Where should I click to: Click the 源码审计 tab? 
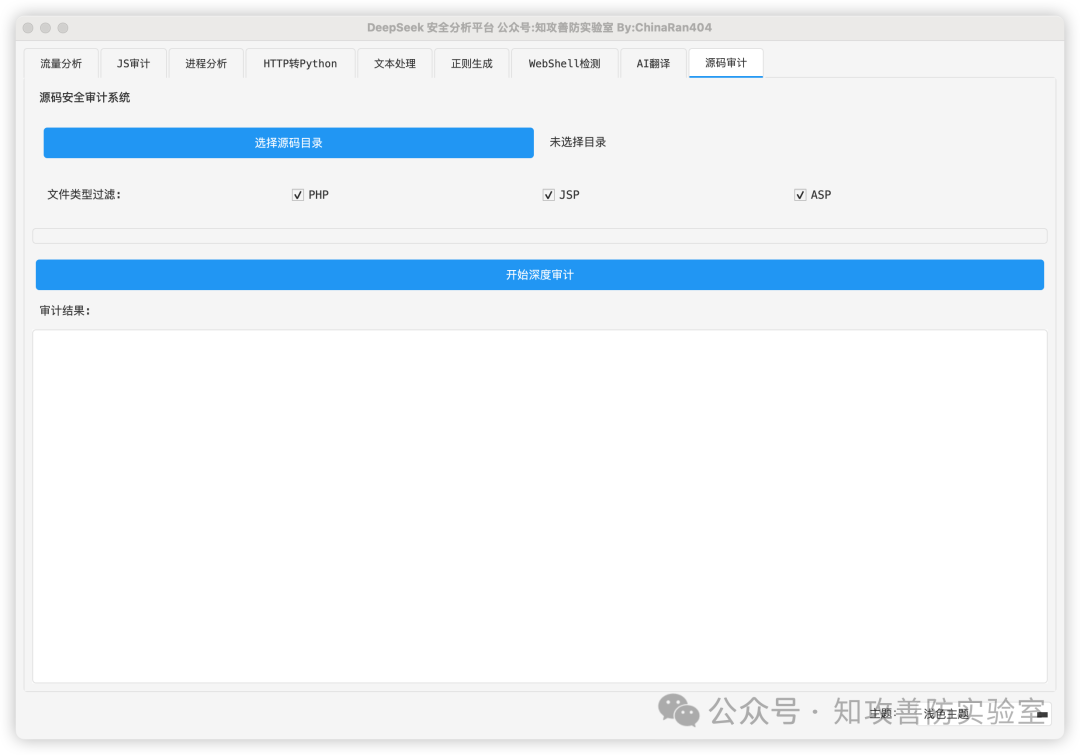[x=725, y=63]
